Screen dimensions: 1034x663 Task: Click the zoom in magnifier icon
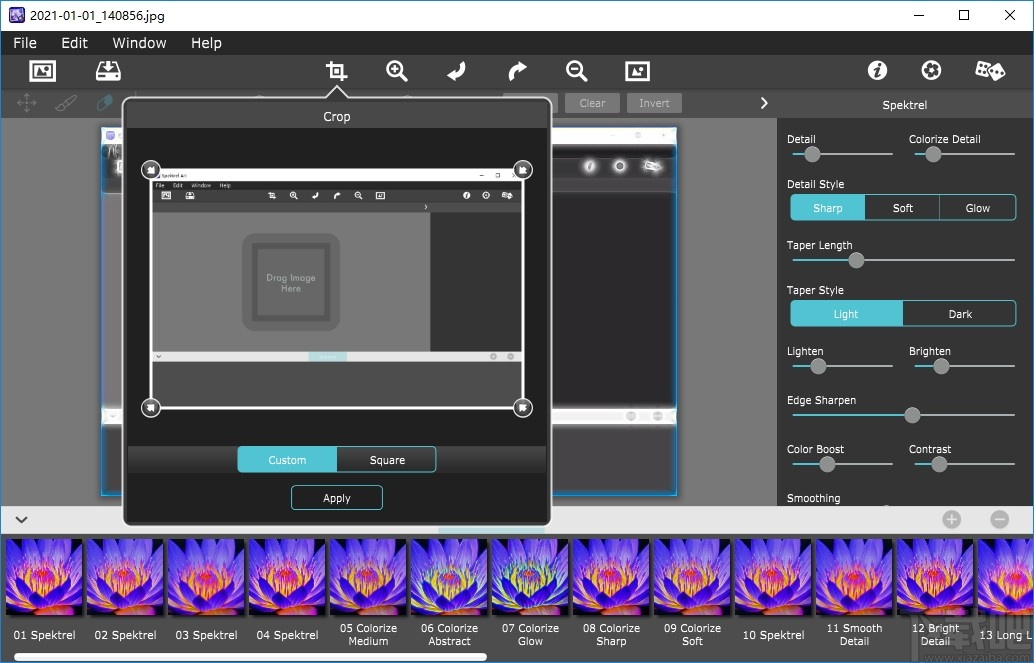click(397, 71)
